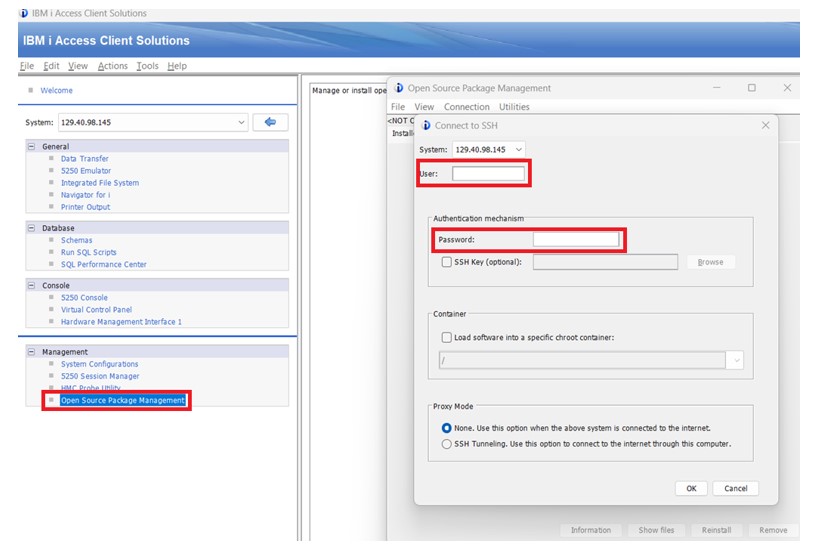
Task: Select the SSH Tunneling proxy mode option
Action: coord(446,444)
